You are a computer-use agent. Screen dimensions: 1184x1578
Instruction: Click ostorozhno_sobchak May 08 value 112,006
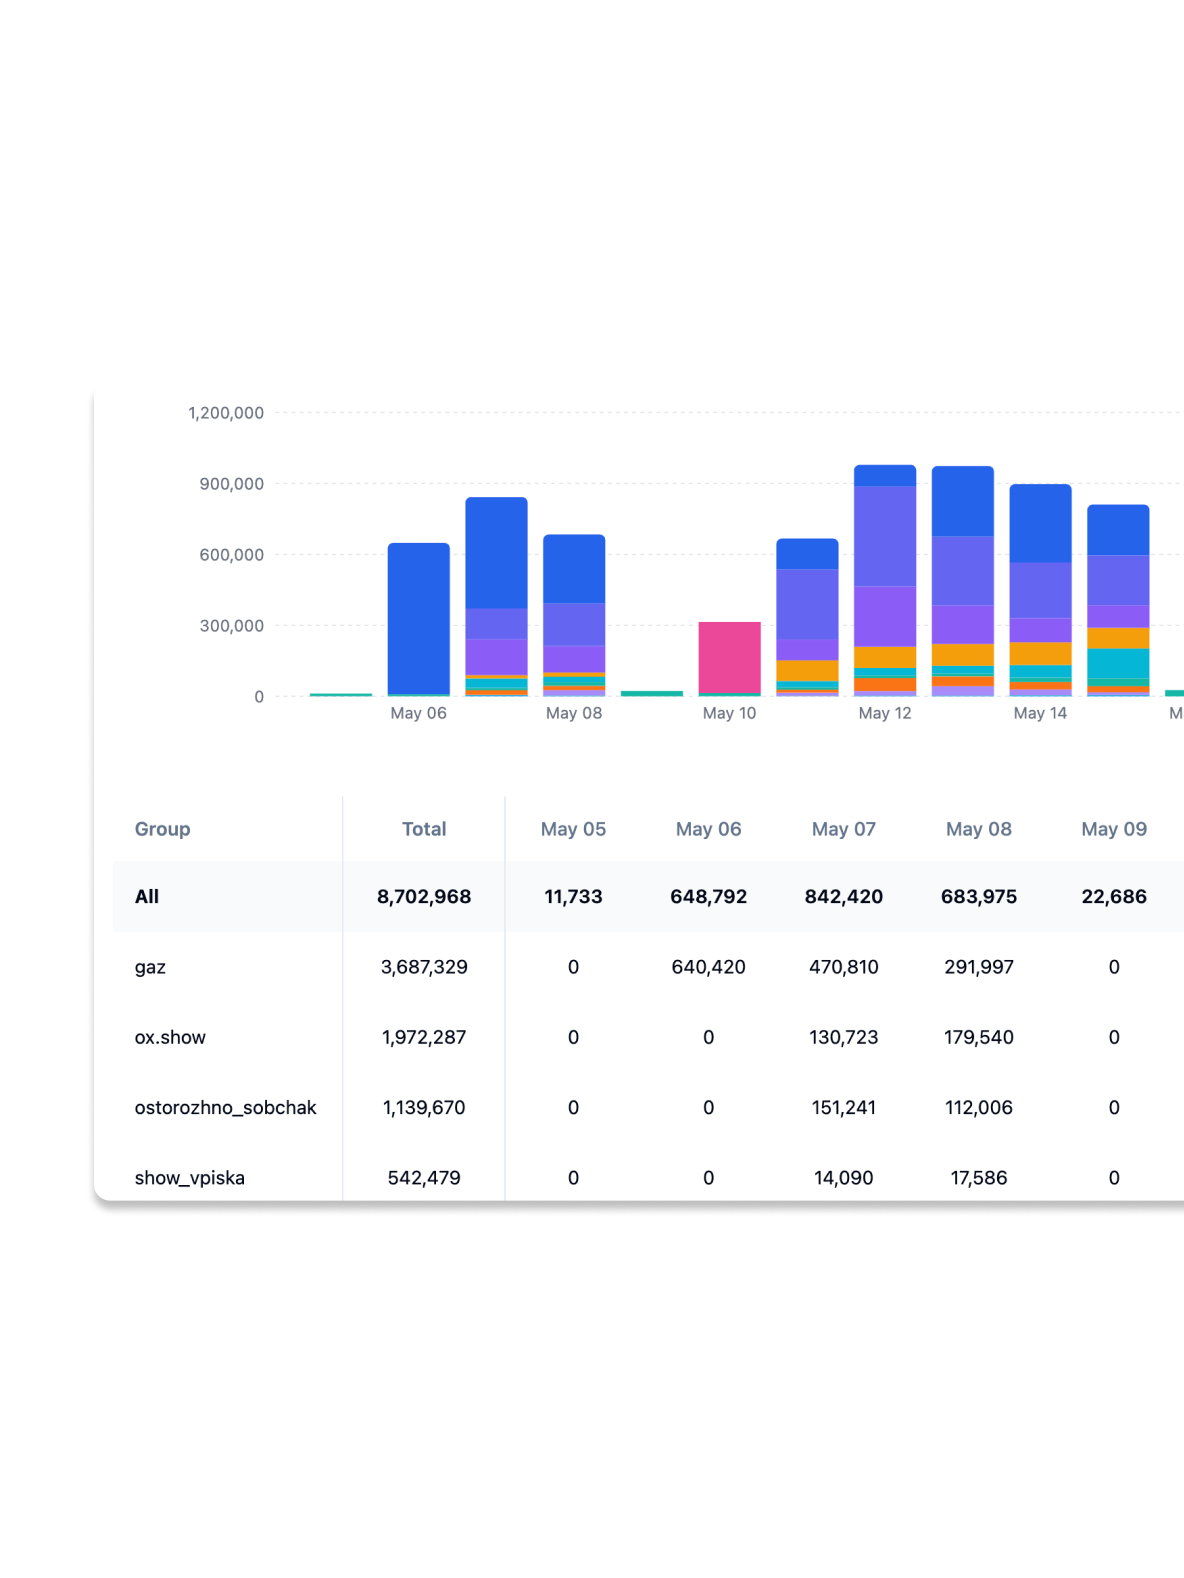click(x=979, y=1107)
